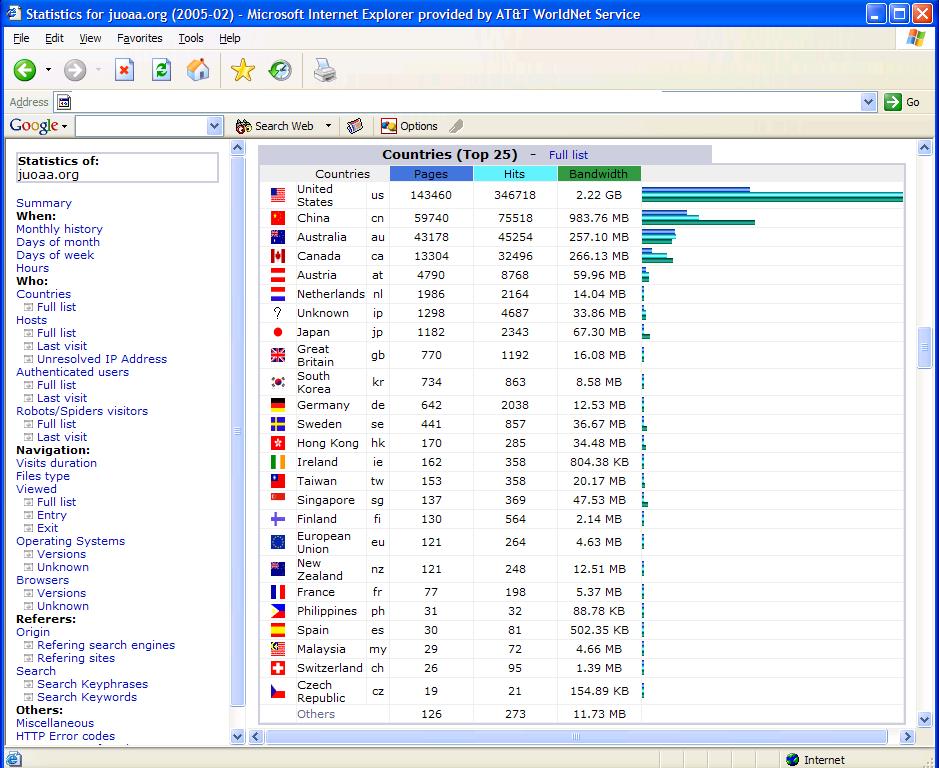Expand the Google search box dropdown

coord(215,126)
